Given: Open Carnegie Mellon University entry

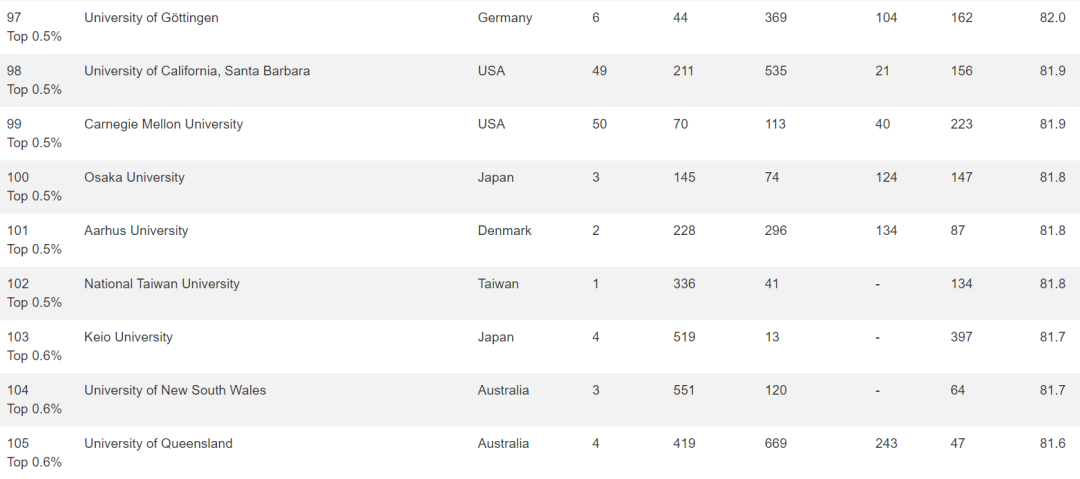Looking at the screenshot, I should (163, 124).
